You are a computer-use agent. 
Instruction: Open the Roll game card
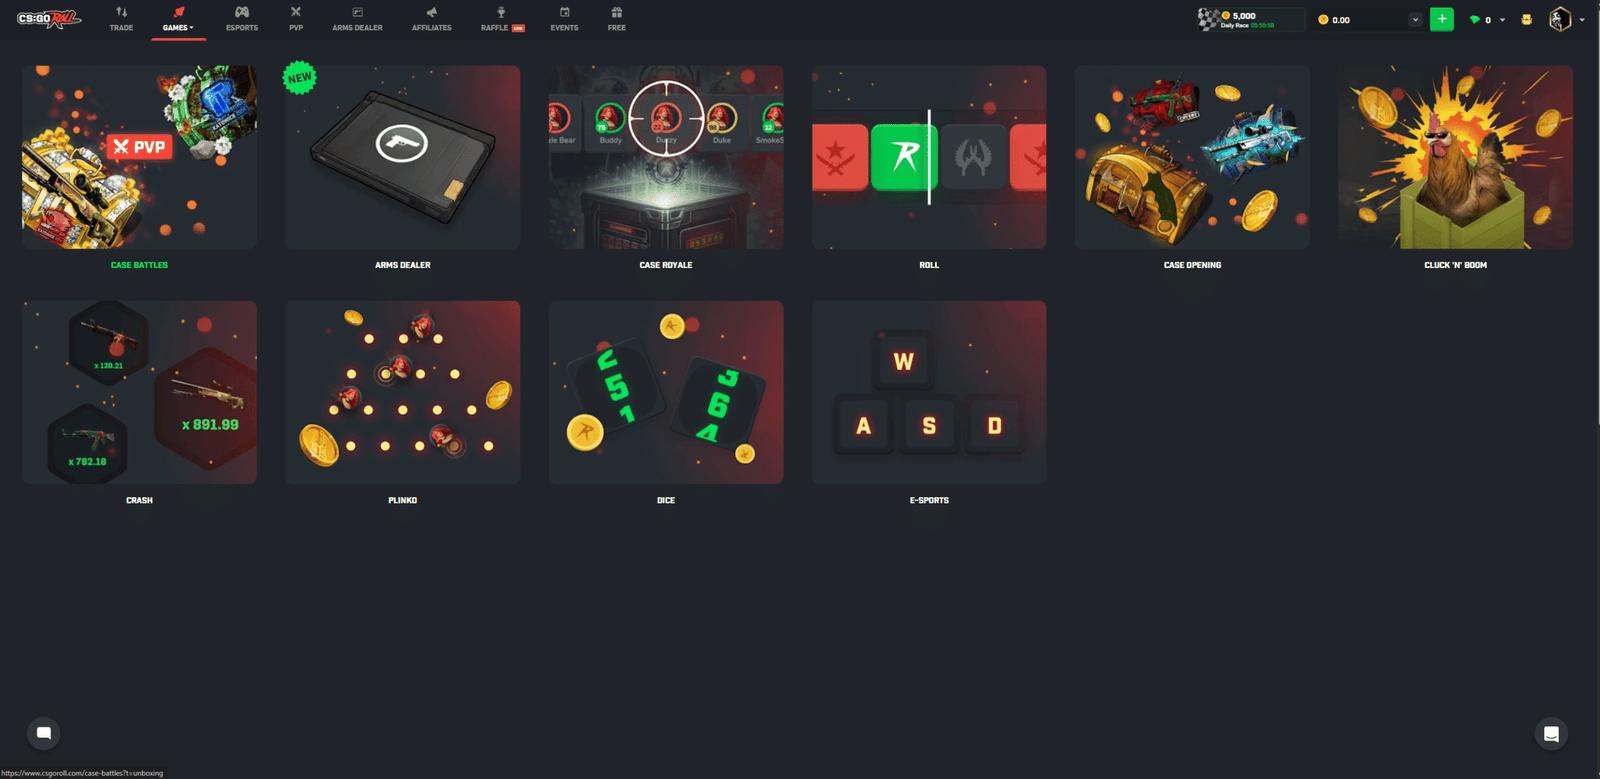(x=929, y=157)
